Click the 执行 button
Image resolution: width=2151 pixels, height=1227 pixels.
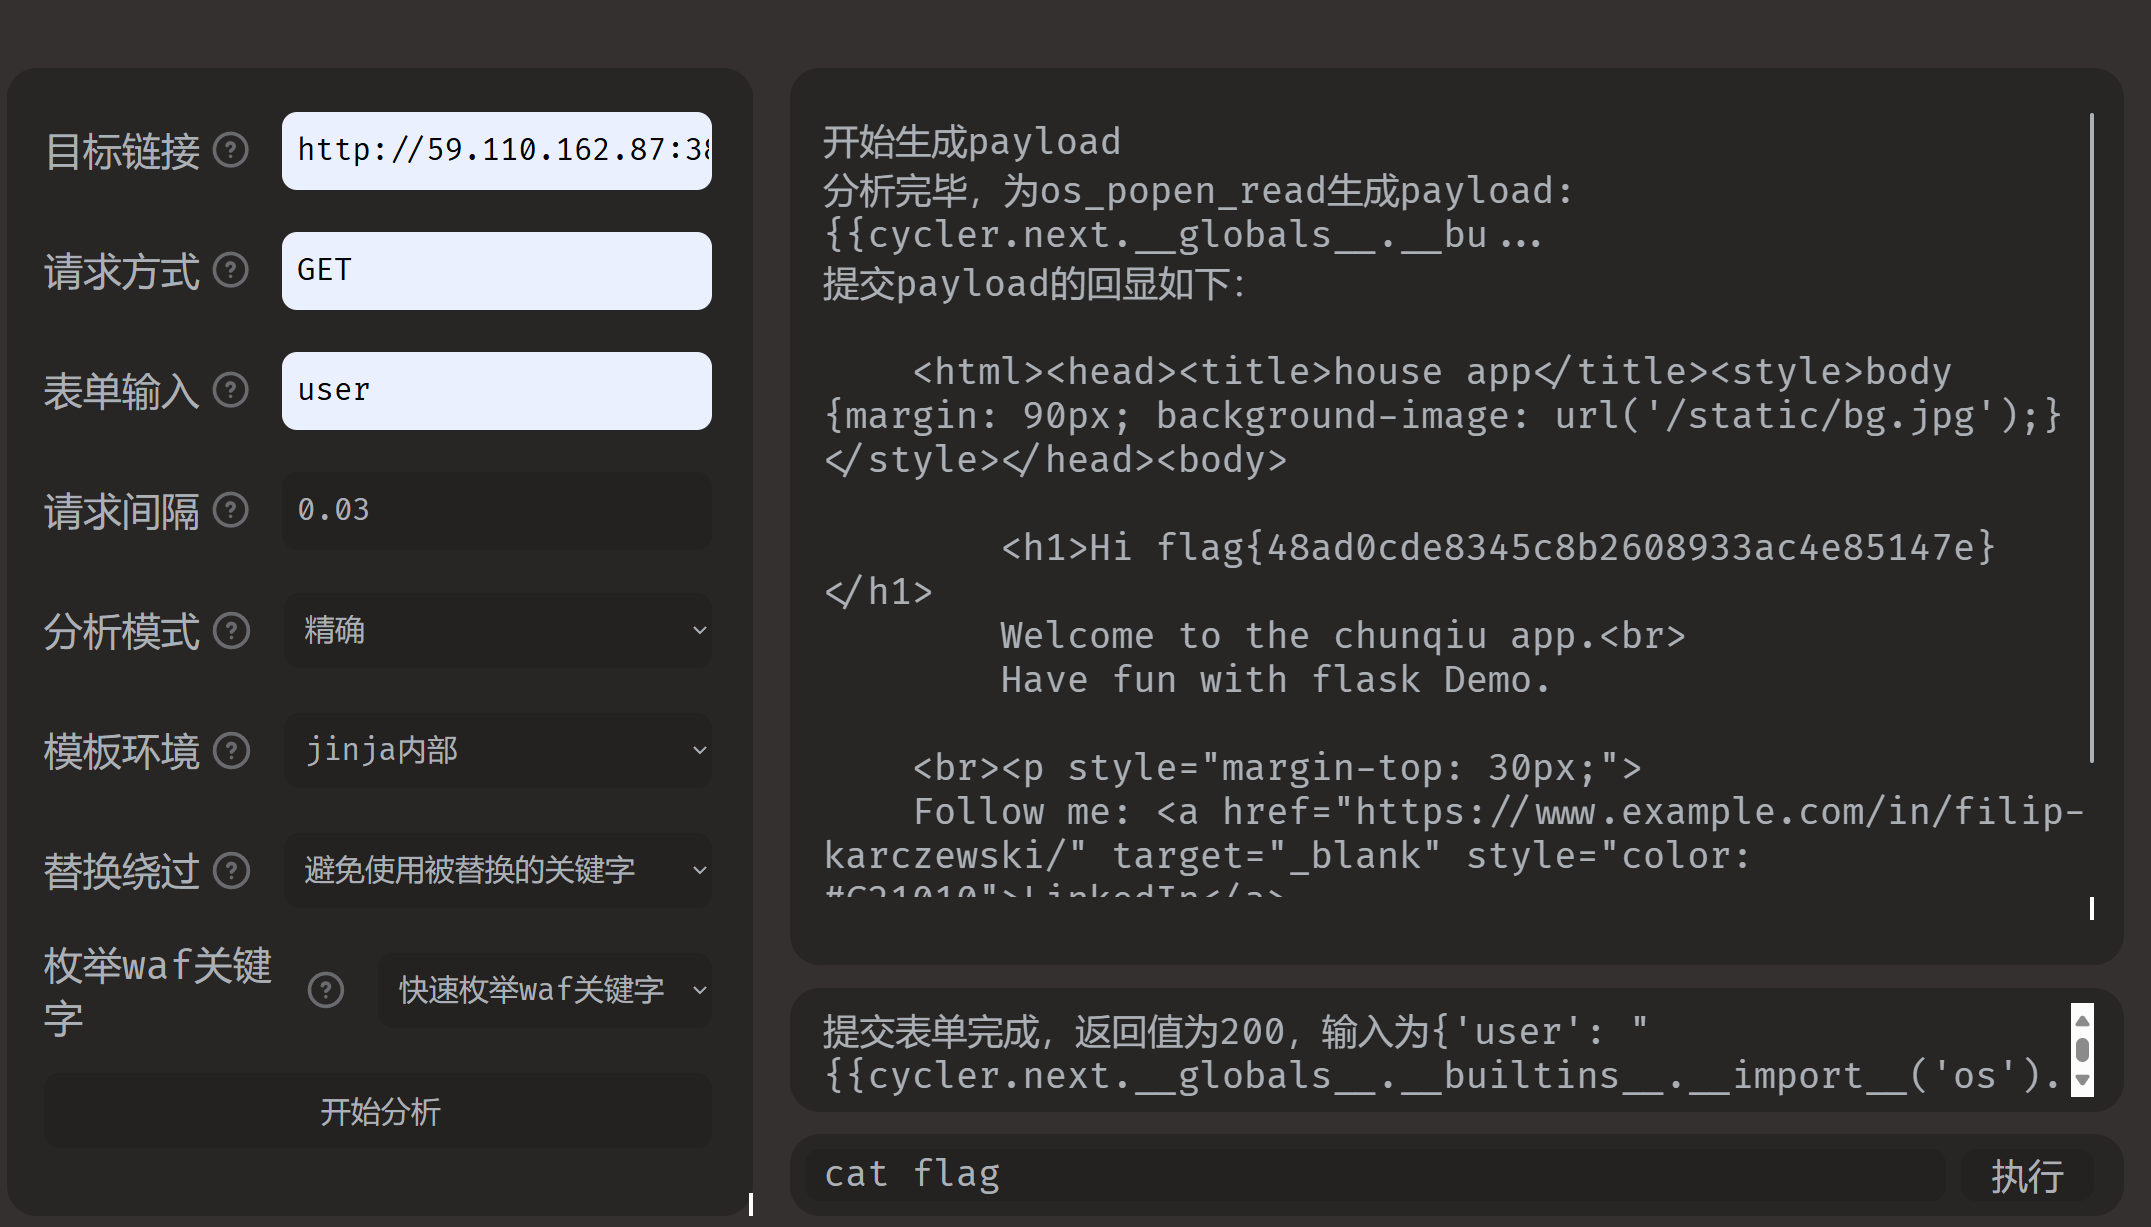2026,1176
